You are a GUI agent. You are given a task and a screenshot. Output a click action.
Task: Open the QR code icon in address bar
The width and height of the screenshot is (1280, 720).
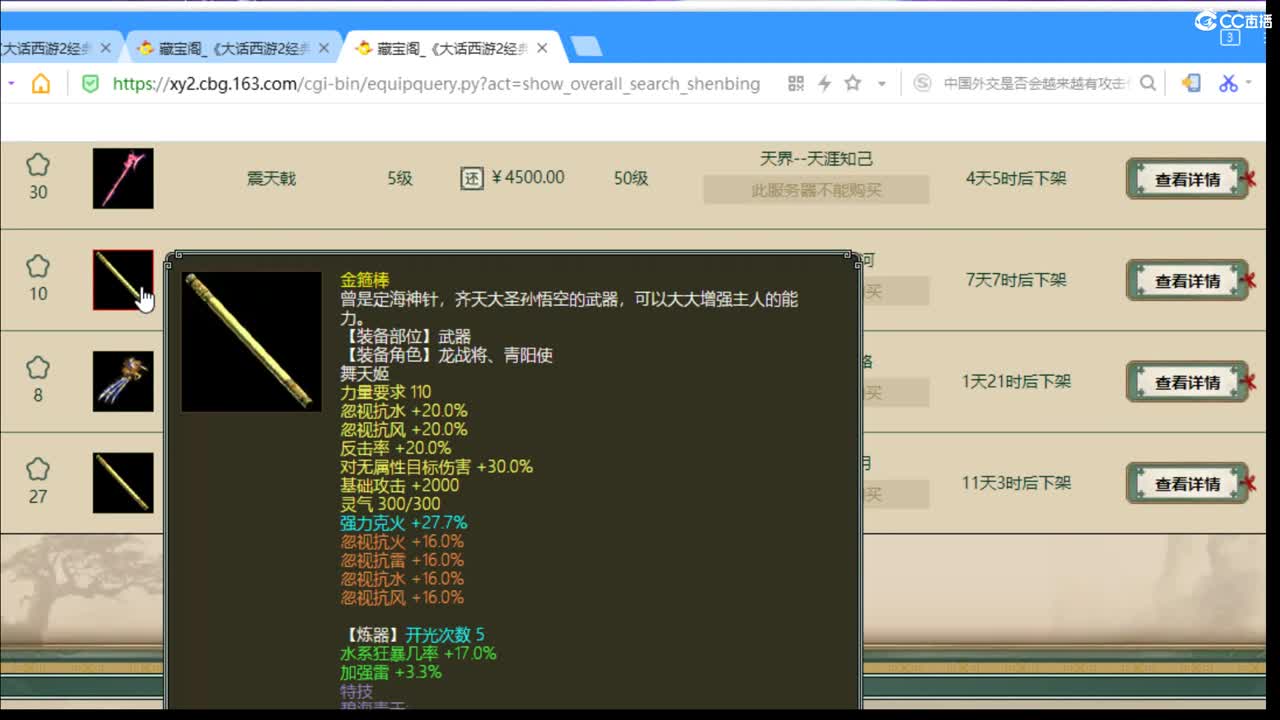pos(796,84)
